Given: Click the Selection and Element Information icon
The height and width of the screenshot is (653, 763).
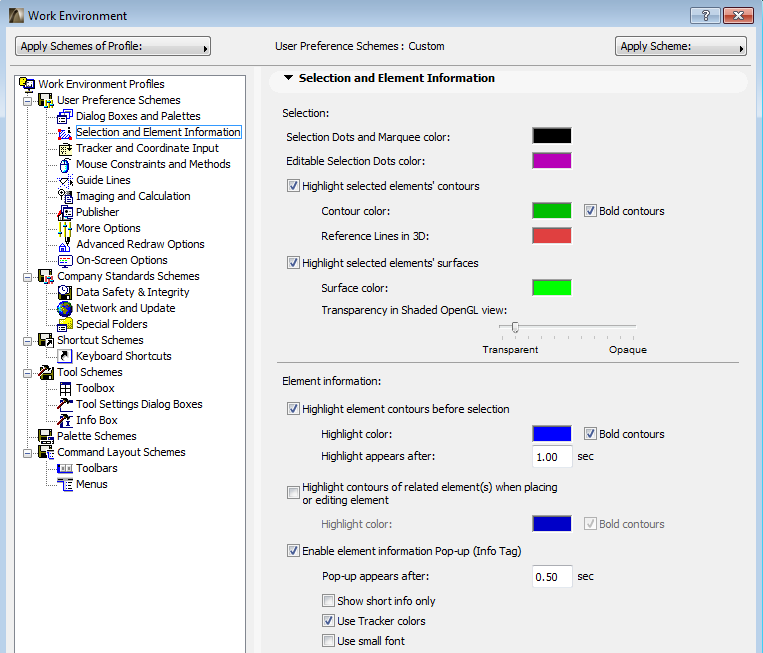Looking at the screenshot, I should (65, 132).
